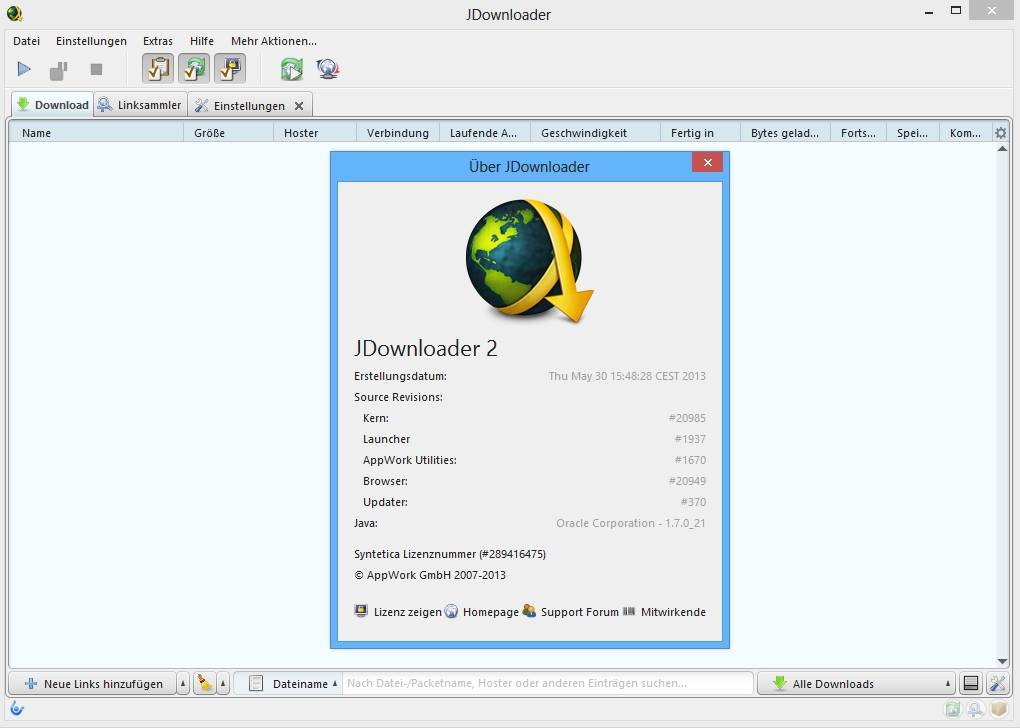Expand arrow next to Neue Links hinzufügen
This screenshot has width=1020, height=728.
pyautogui.click(x=183, y=684)
